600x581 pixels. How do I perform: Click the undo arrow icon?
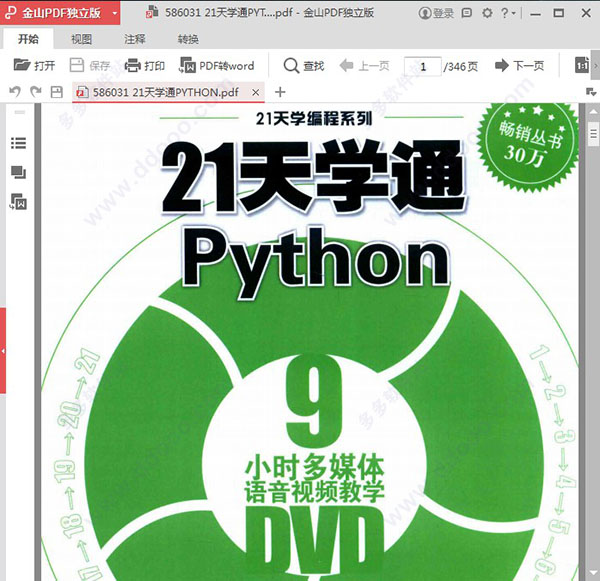pyautogui.click(x=15, y=92)
